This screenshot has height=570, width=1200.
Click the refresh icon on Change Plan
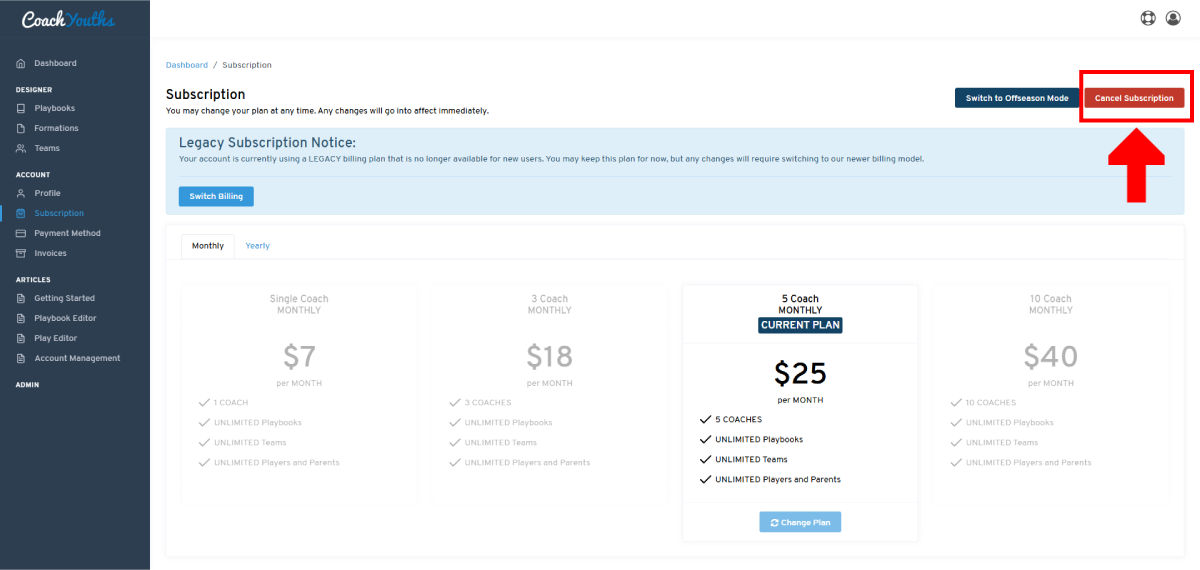click(x=774, y=522)
